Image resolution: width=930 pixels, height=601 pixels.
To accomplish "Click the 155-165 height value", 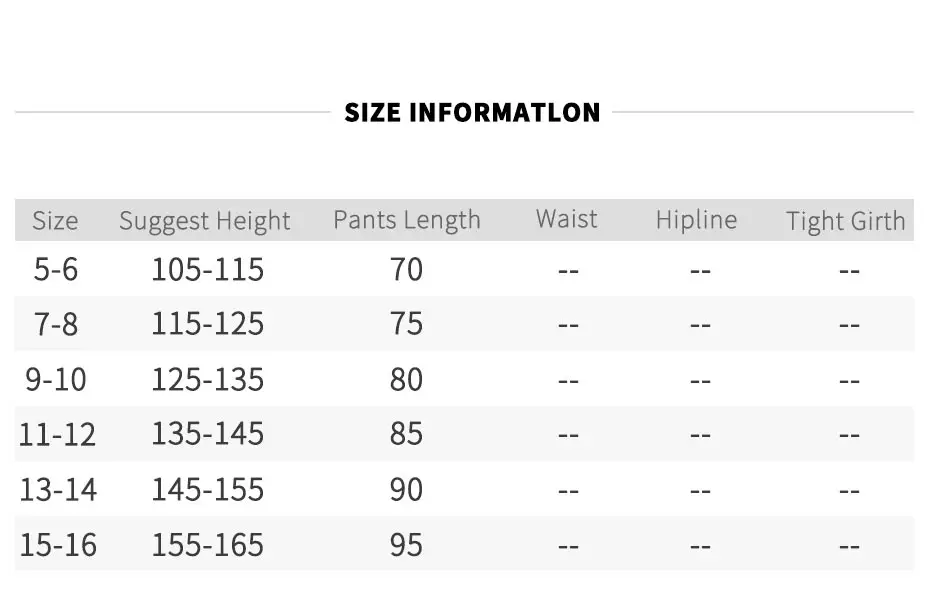I will pyautogui.click(x=208, y=545).
